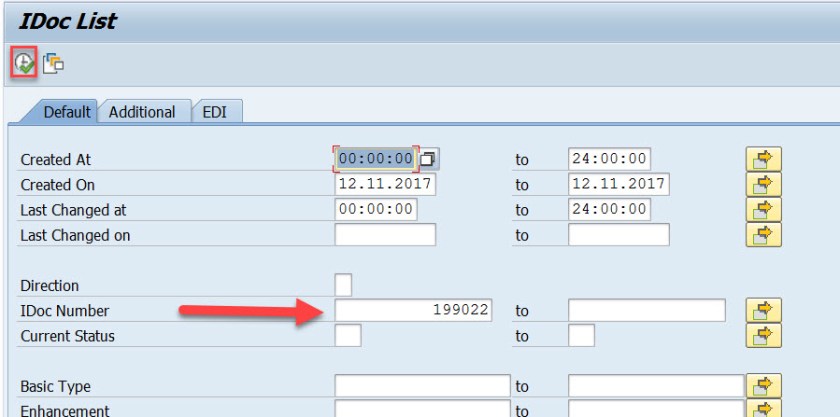Click the Current Status to field
The width and height of the screenshot is (840, 417).
coord(581,336)
